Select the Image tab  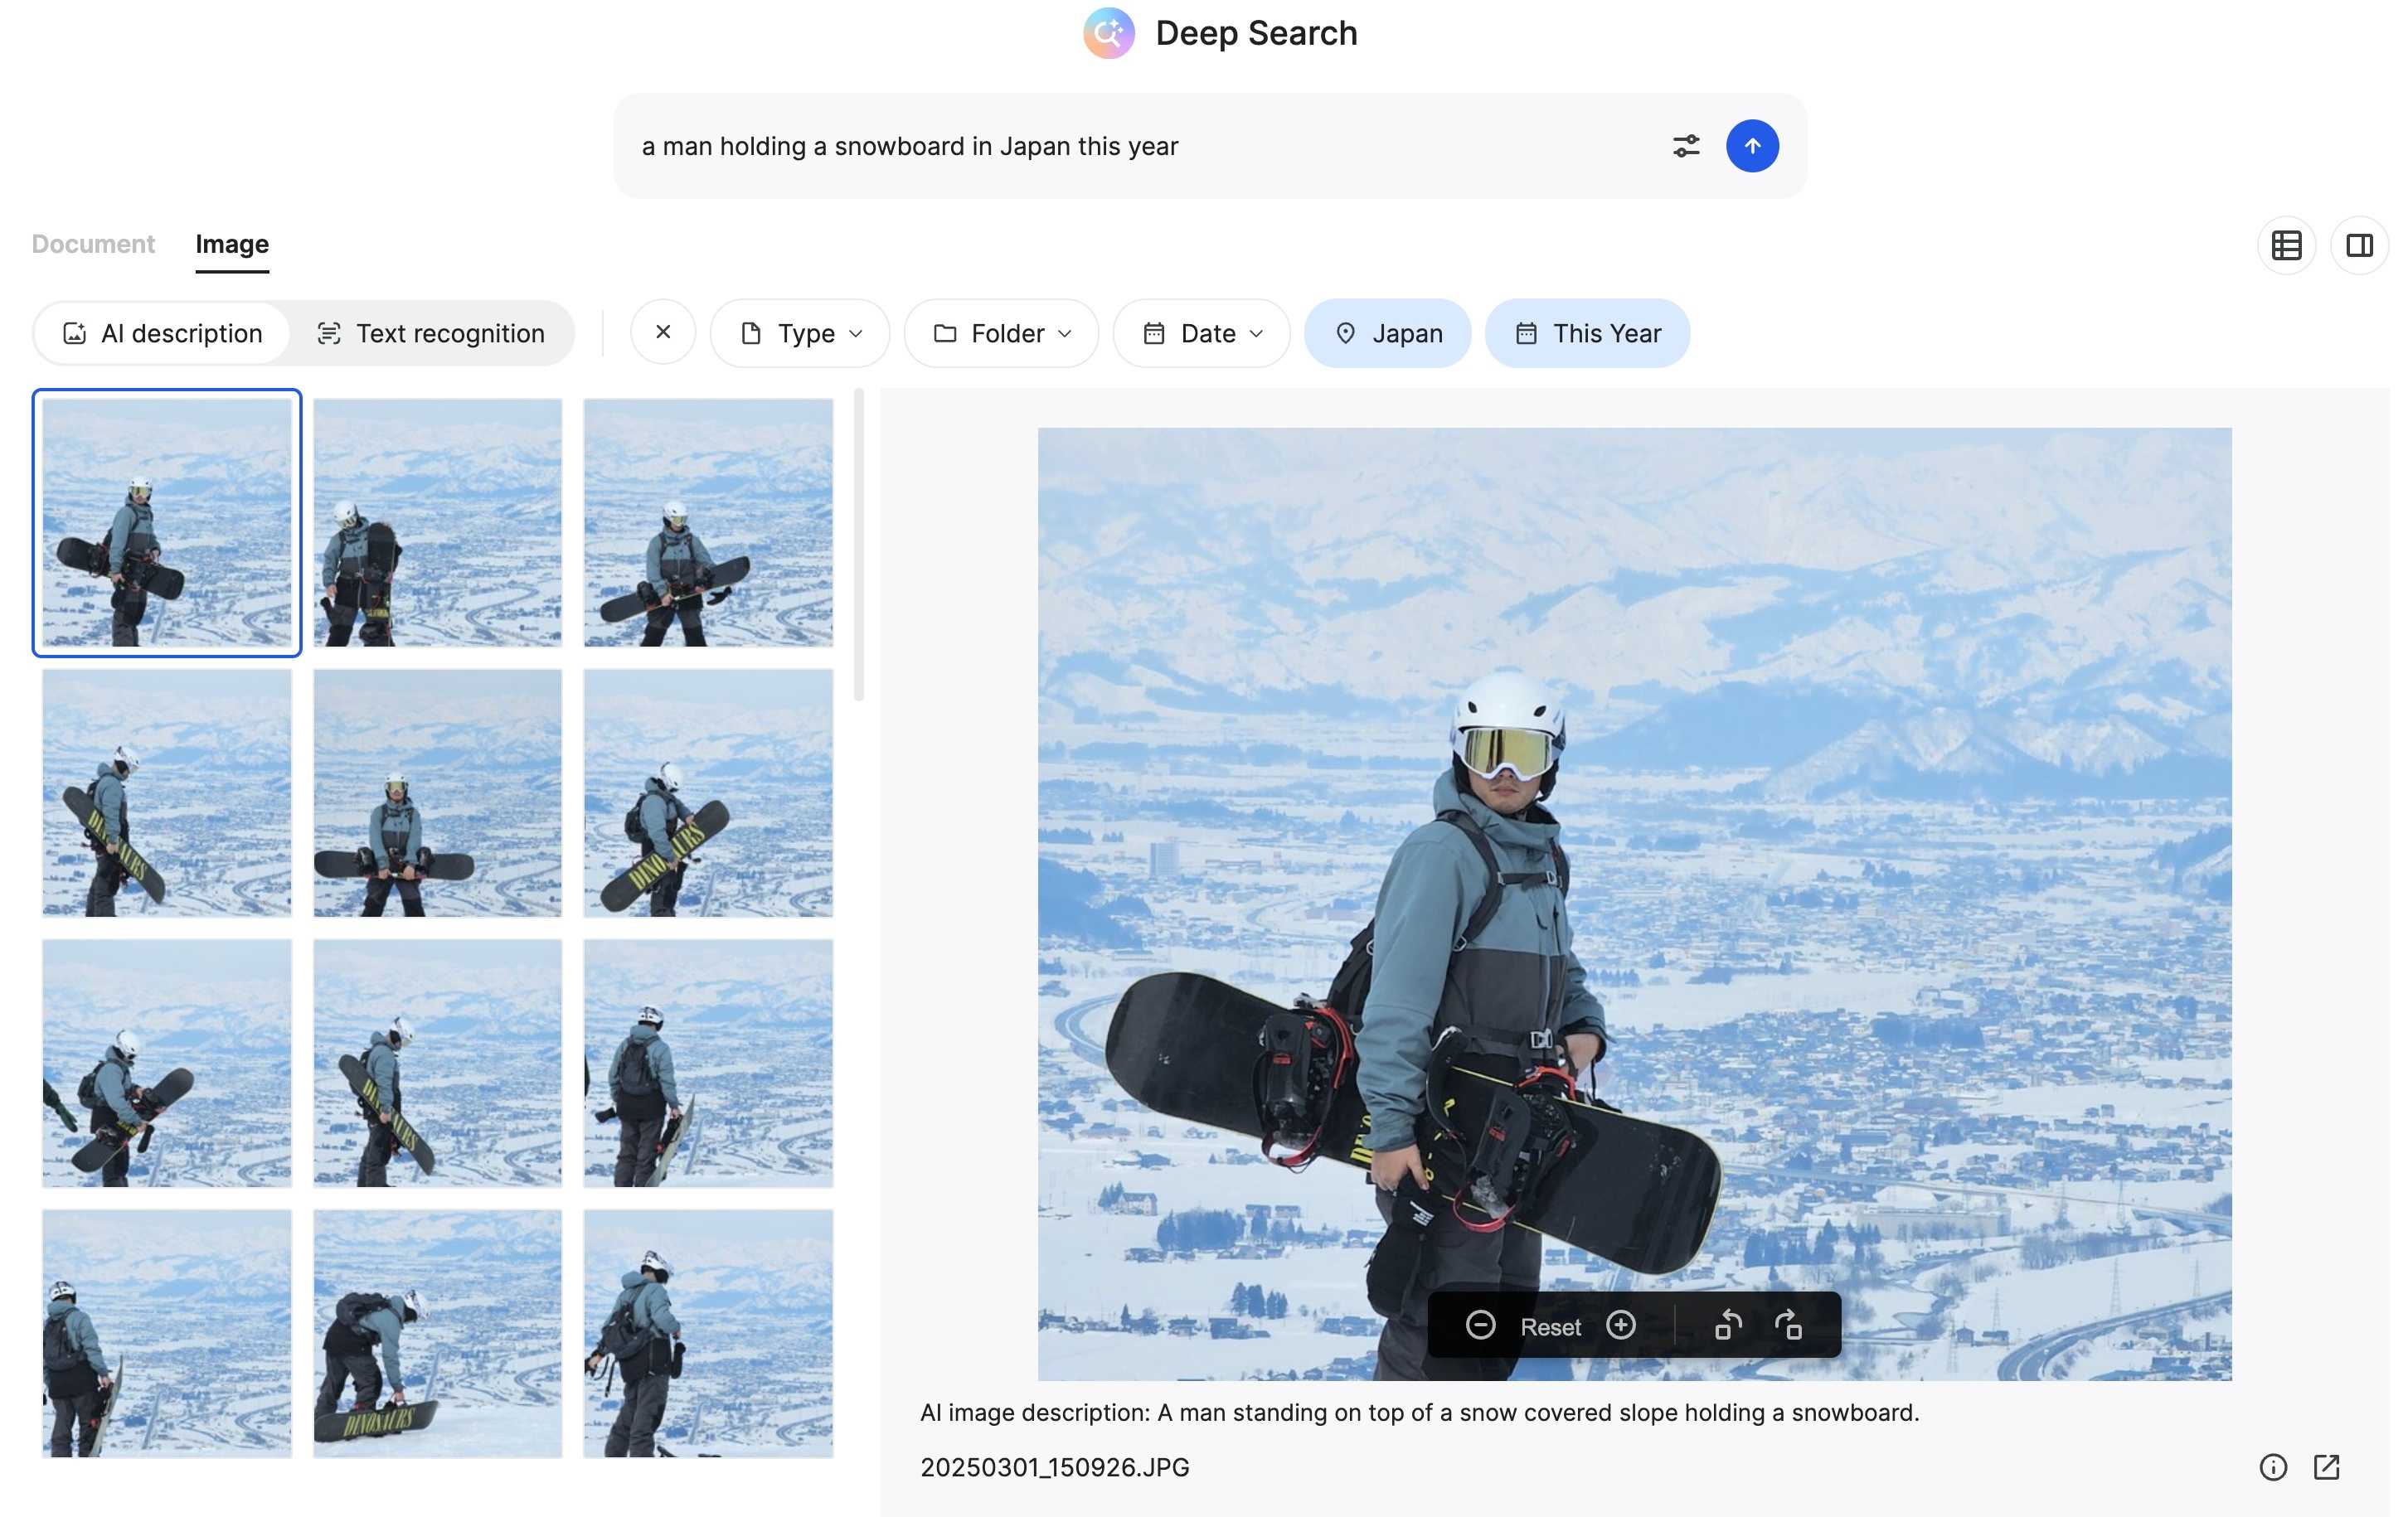point(231,243)
